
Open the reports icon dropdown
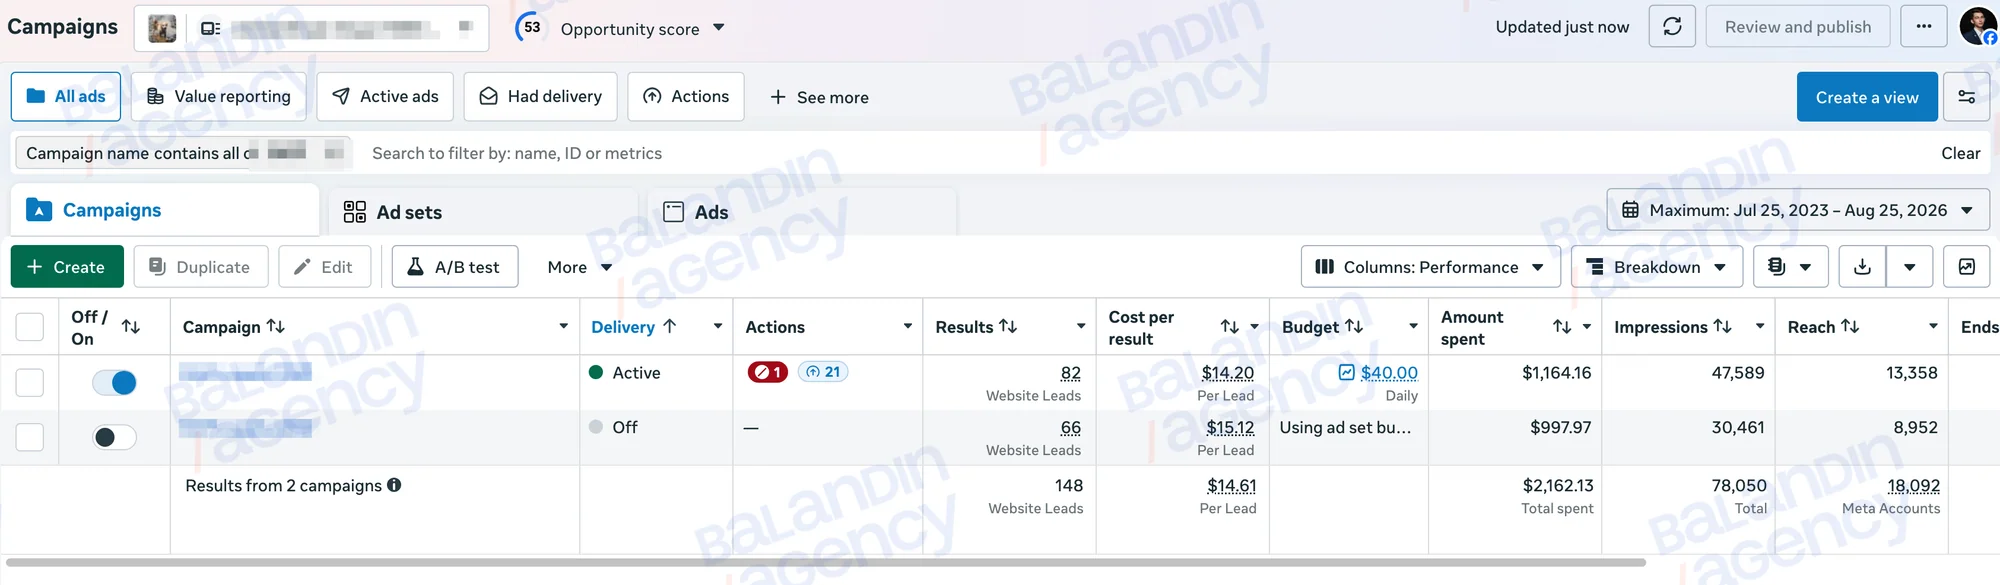1790,267
